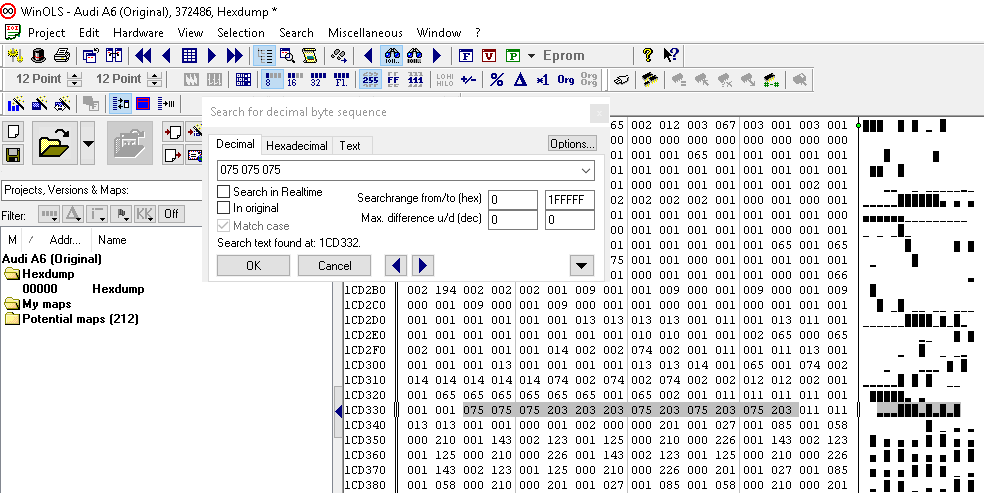Screen dimensions: 984x493
Task: Click the yellow question mark help icon
Action: (x=648, y=56)
